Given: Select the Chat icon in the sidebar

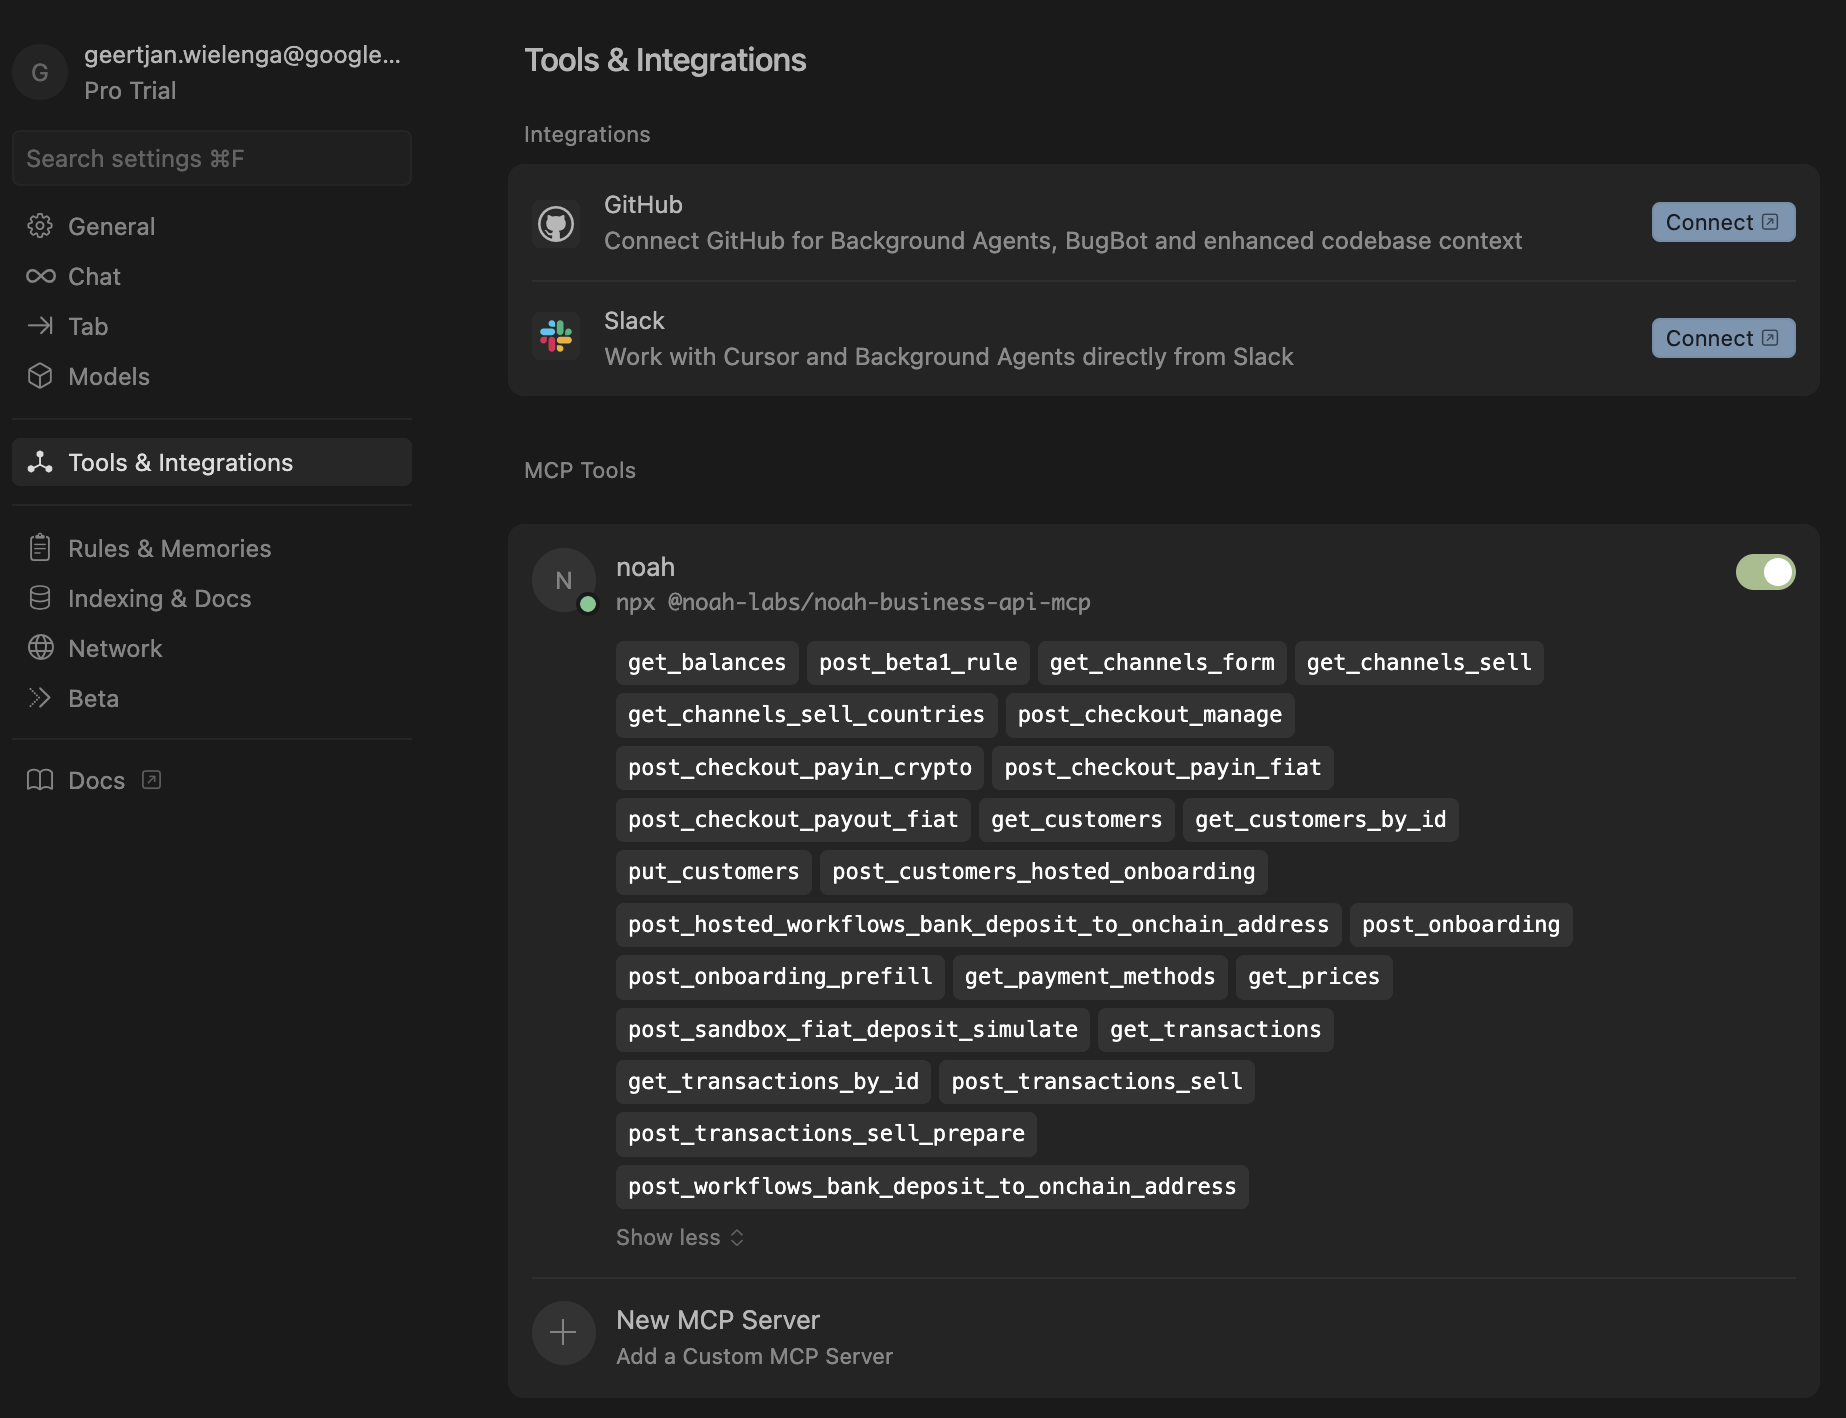Looking at the screenshot, I should click(40, 276).
